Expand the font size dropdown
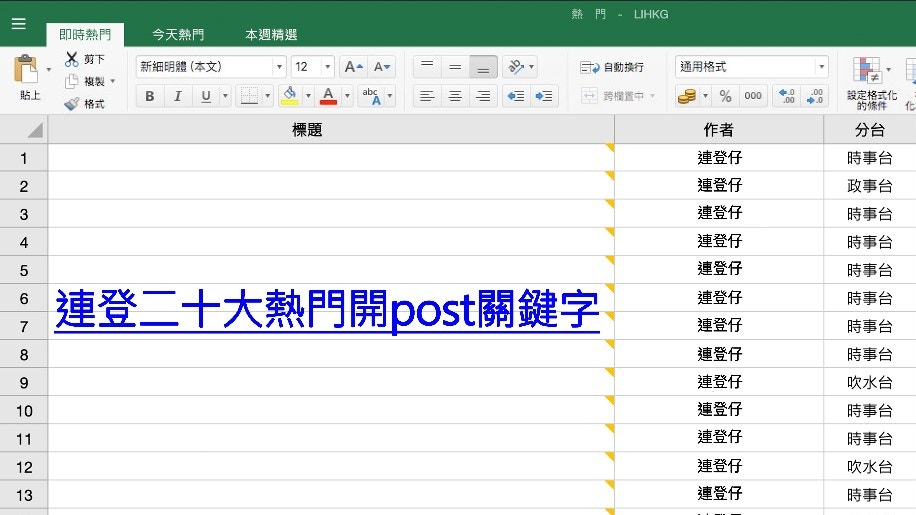This screenshot has height=515, width=916. 328,67
